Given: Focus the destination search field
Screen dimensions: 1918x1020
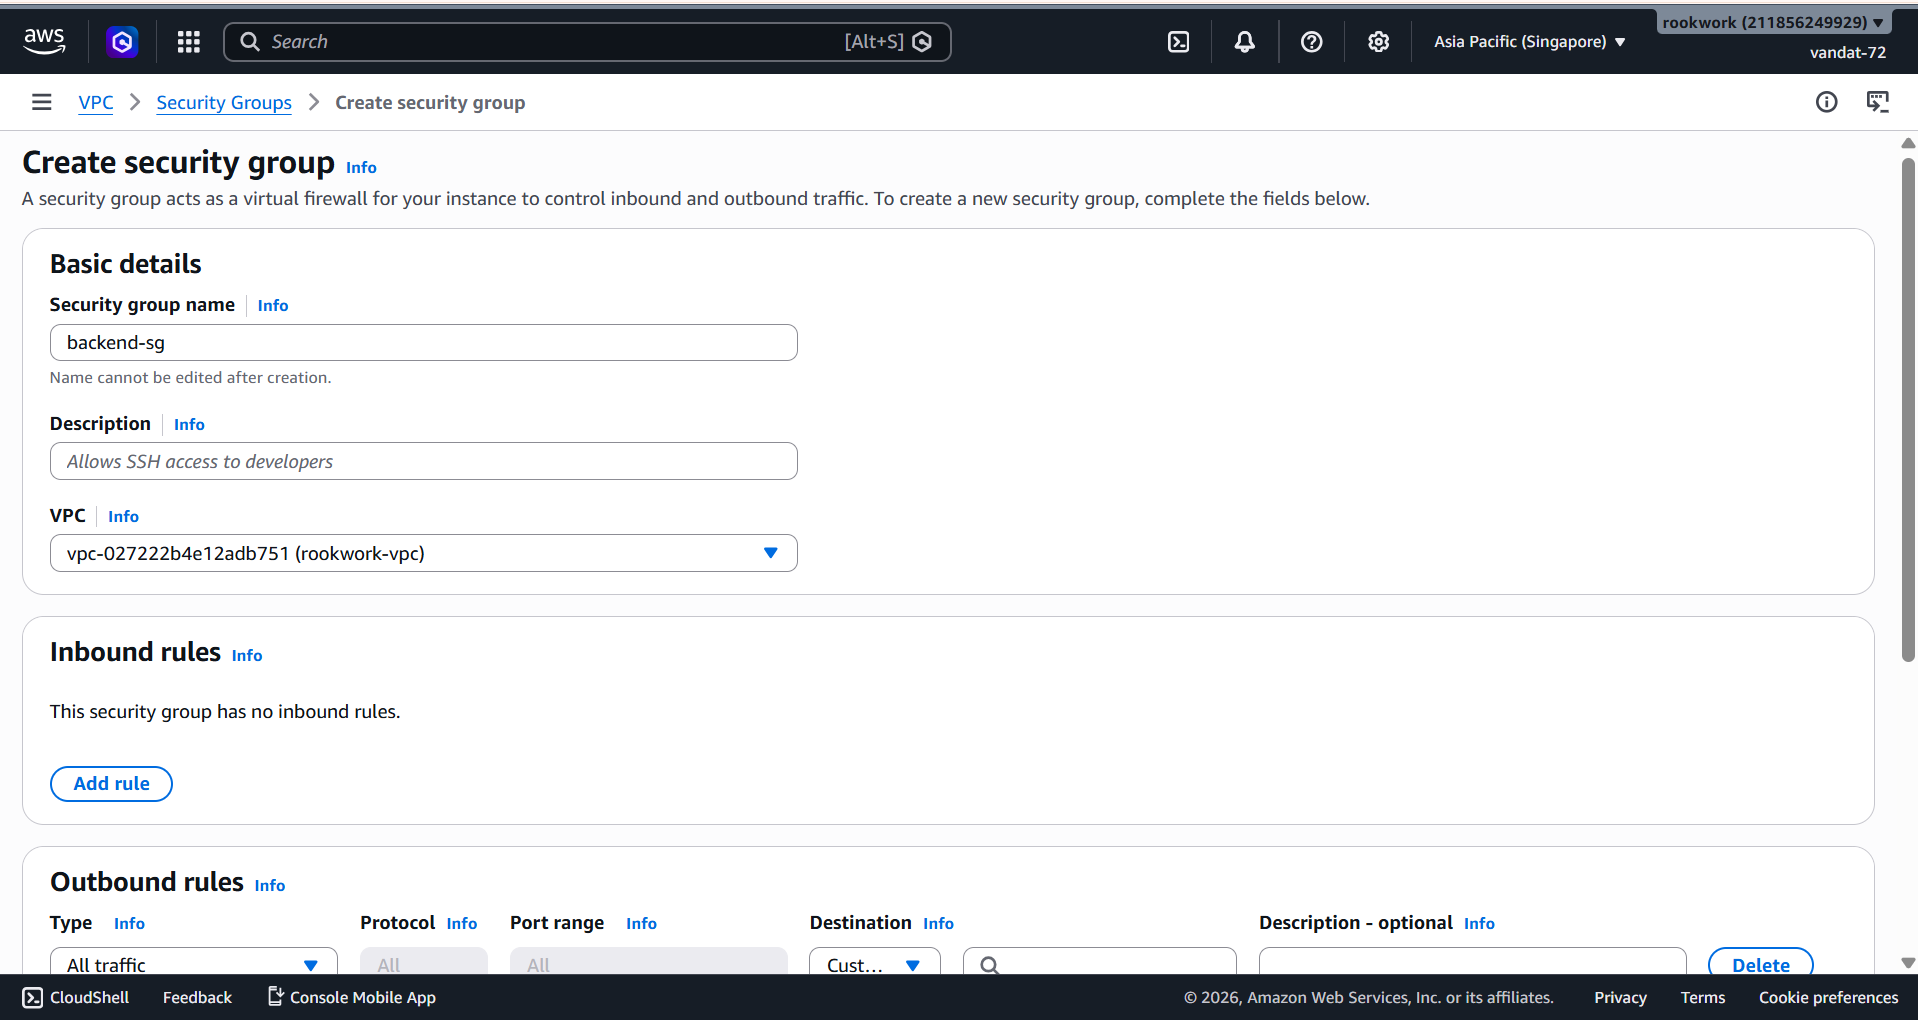Looking at the screenshot, I should (x=1100, y=962).
